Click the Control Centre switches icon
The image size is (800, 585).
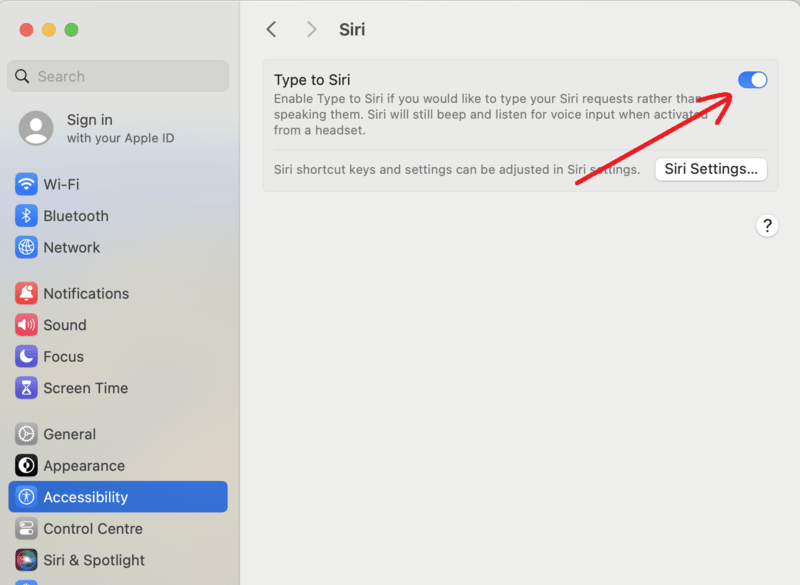tap(26, 529)
